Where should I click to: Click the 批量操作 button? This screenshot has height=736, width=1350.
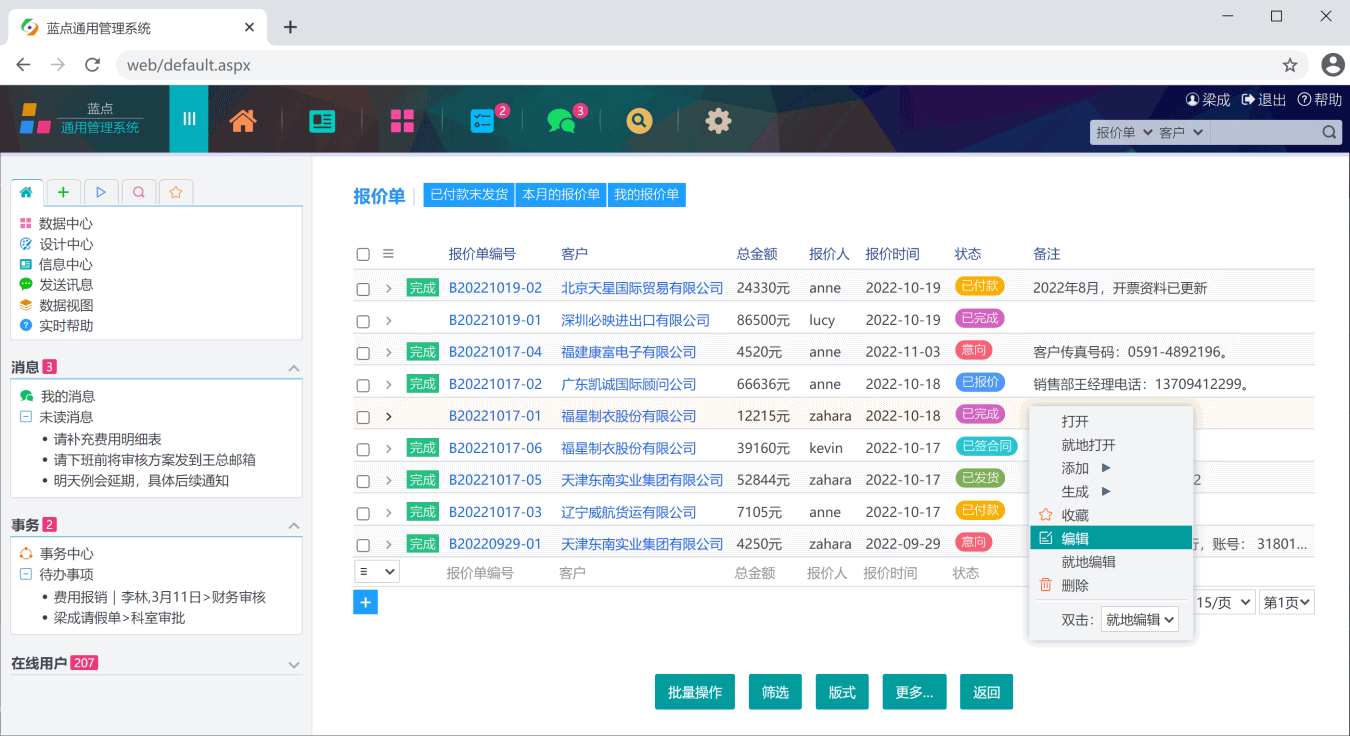click(x=695, y=692)
